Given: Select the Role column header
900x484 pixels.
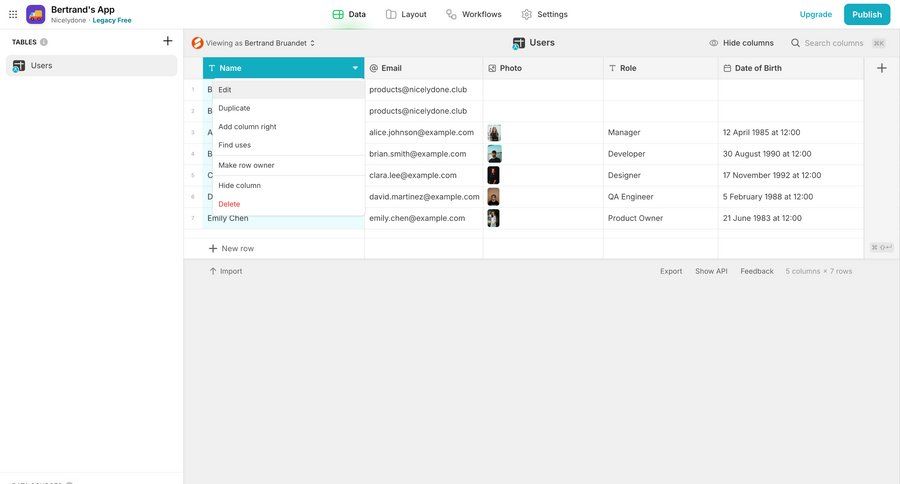Looking at the screenshot, I should coord(661,68).
